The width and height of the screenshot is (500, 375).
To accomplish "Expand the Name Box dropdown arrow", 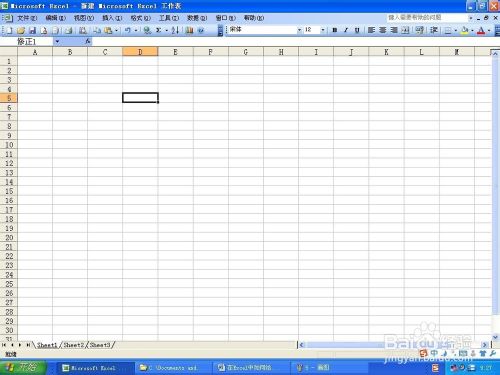I will (57, 41).
